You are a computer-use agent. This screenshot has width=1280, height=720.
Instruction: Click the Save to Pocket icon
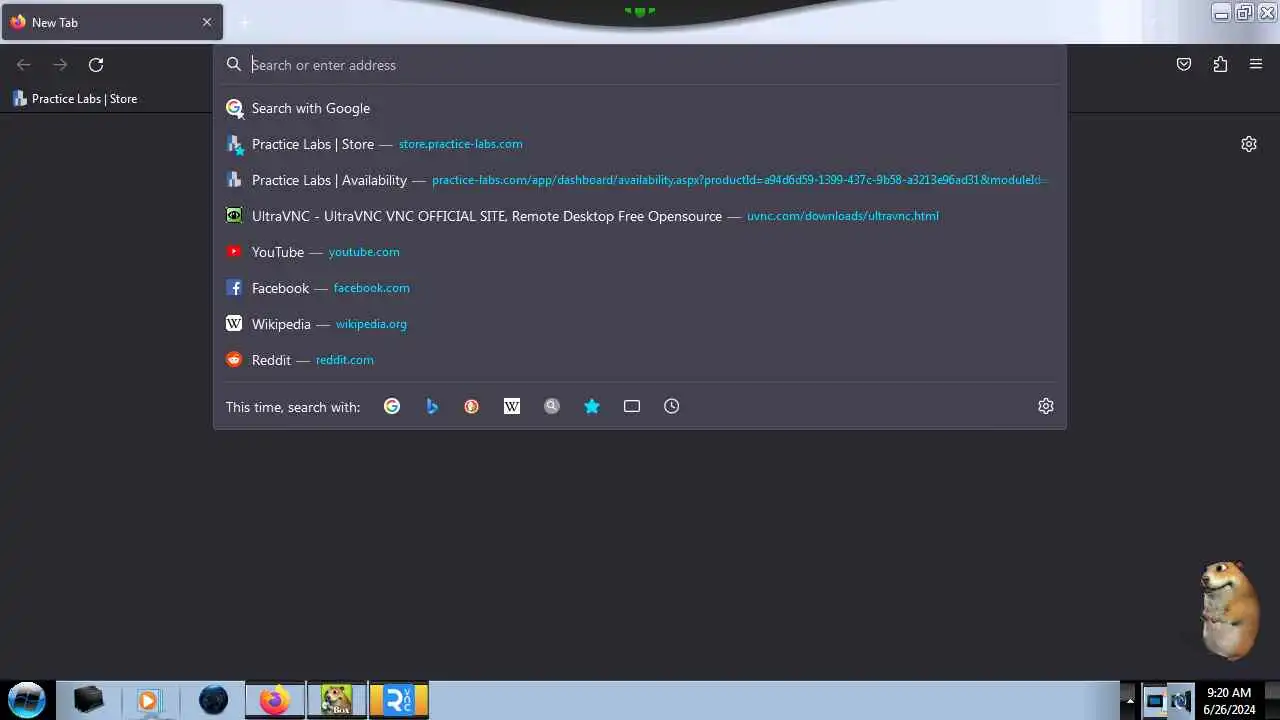[x=1184, y=64]
